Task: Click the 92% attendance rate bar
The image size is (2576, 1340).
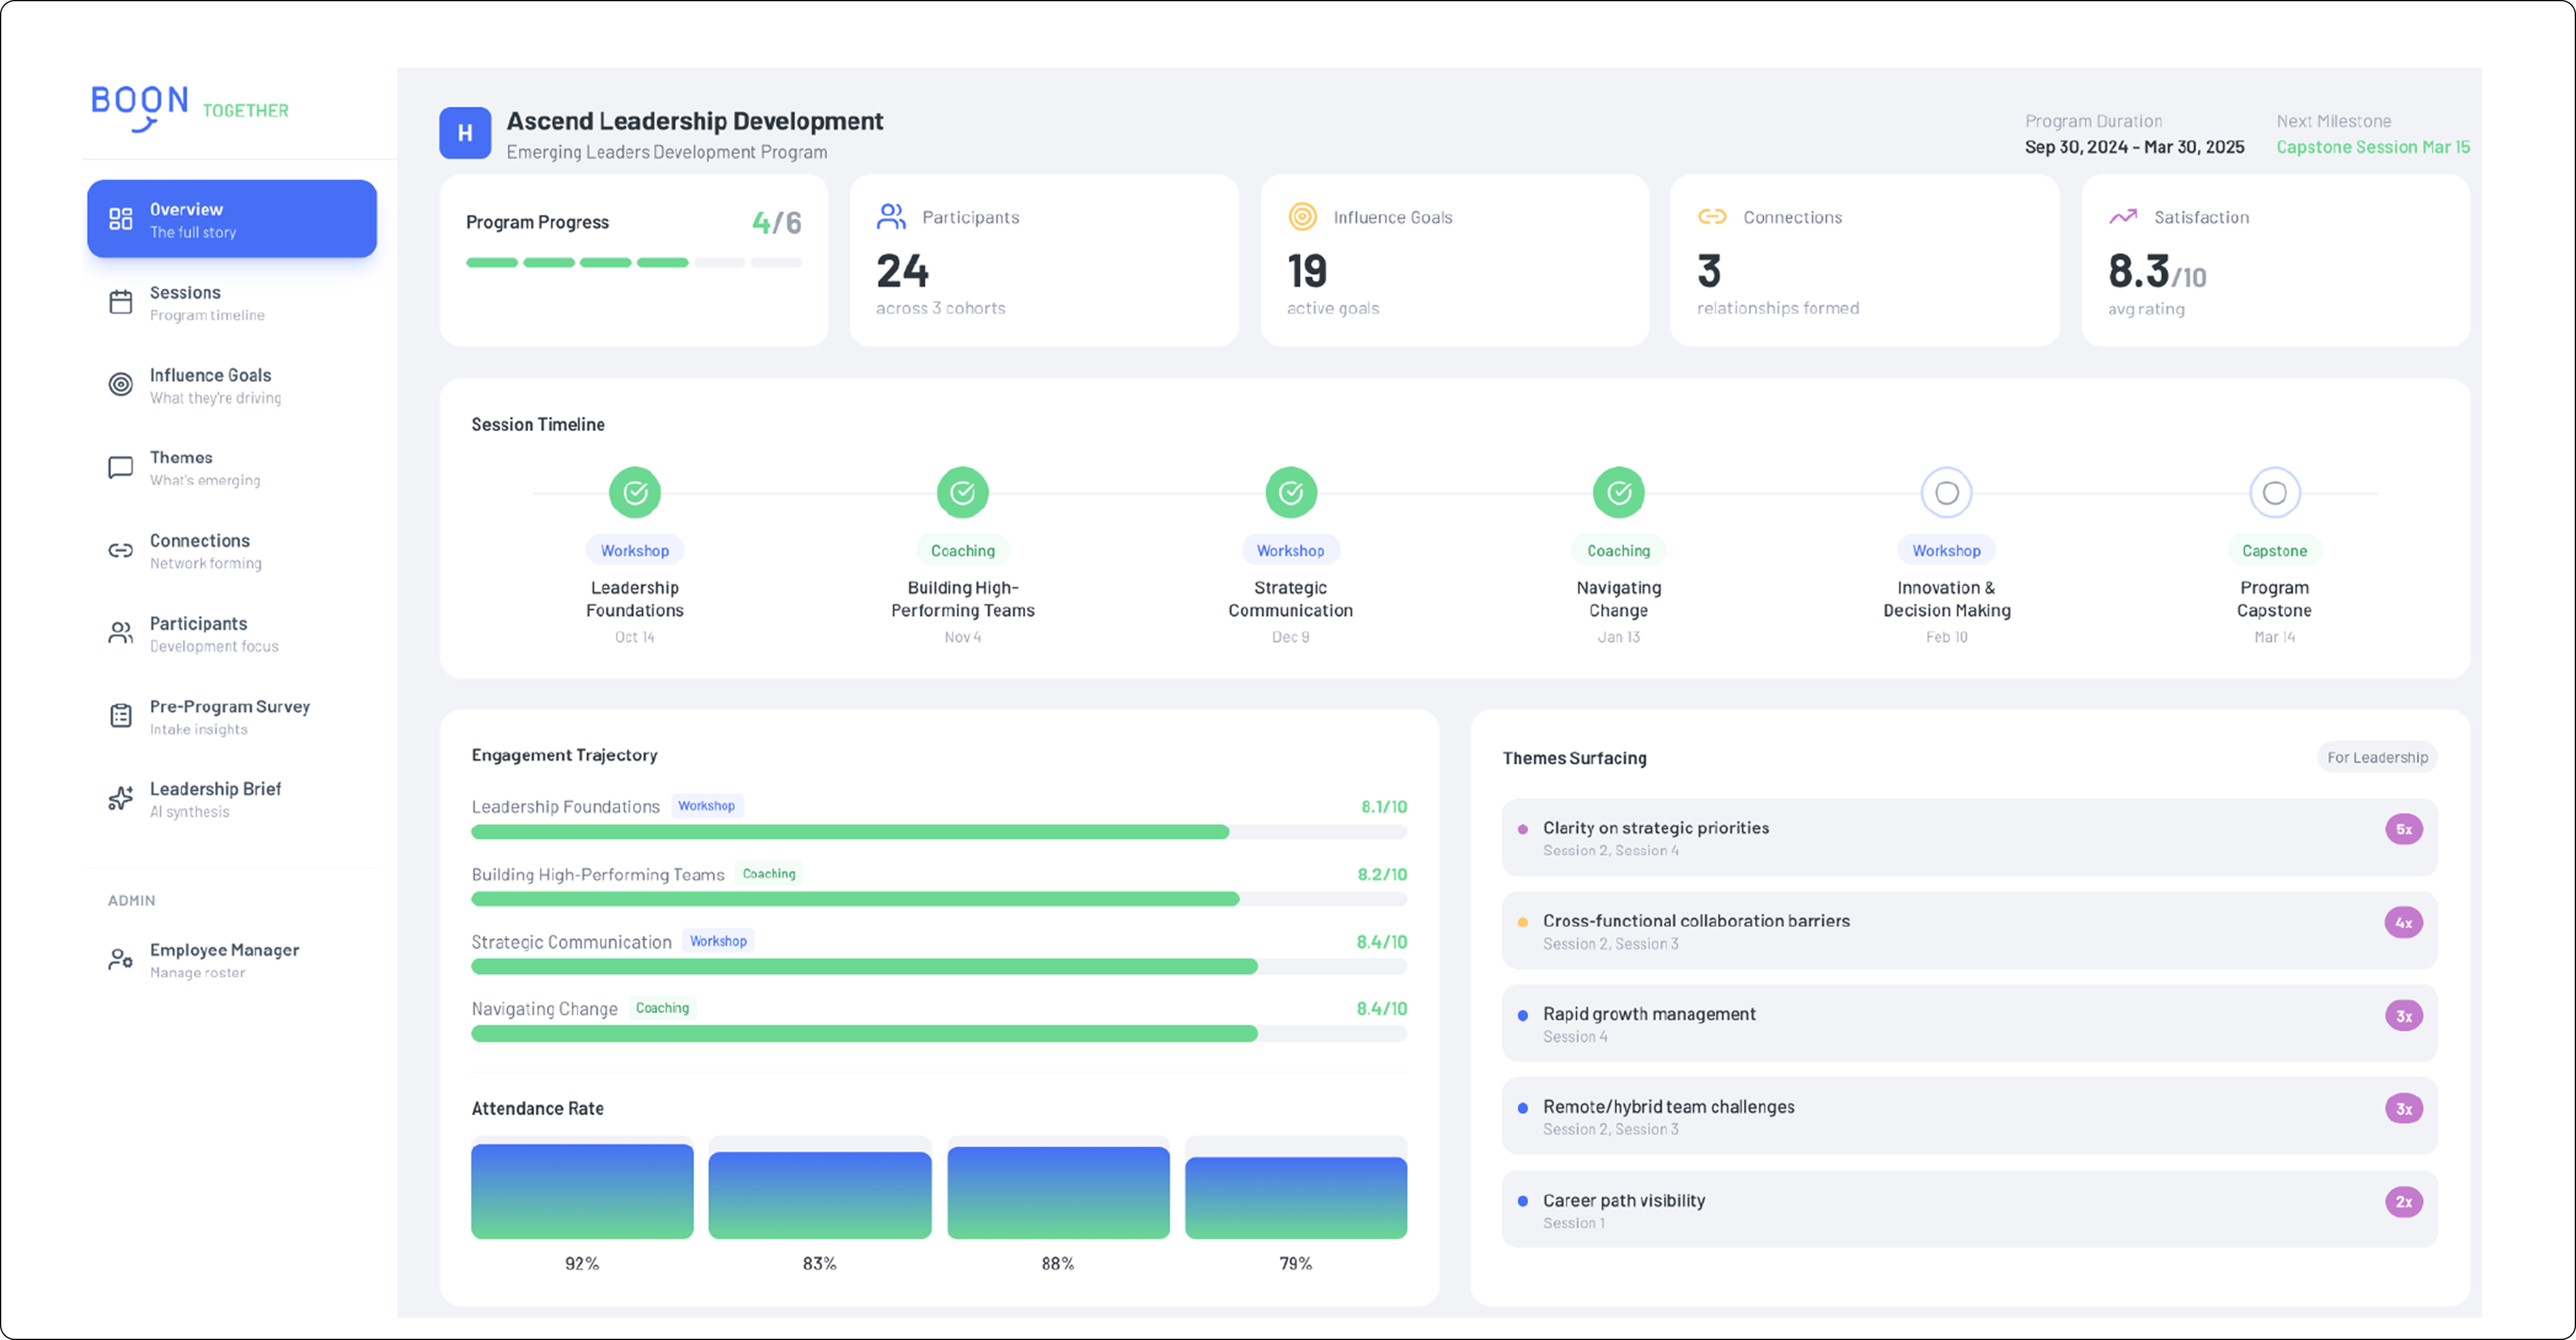Action: tap(582, 1192)
